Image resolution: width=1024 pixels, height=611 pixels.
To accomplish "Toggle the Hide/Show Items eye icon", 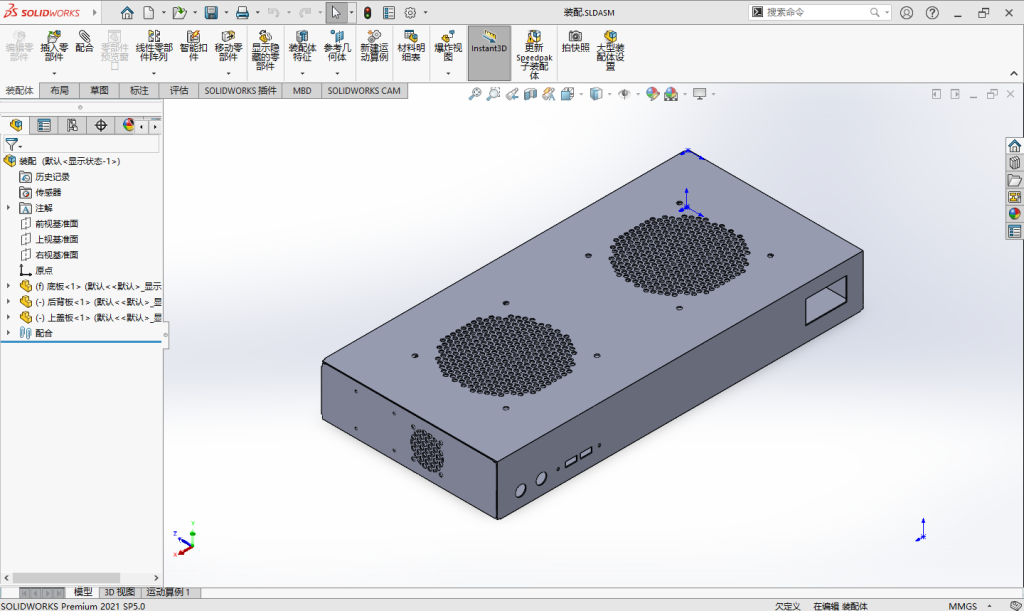I will click(x=624, y=94).
